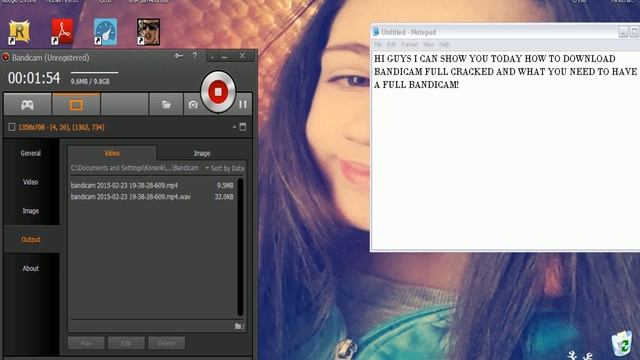Open Bandicam help question mark
The height and width of the screenshot is (360, 640).
click(x=195, y=56)
